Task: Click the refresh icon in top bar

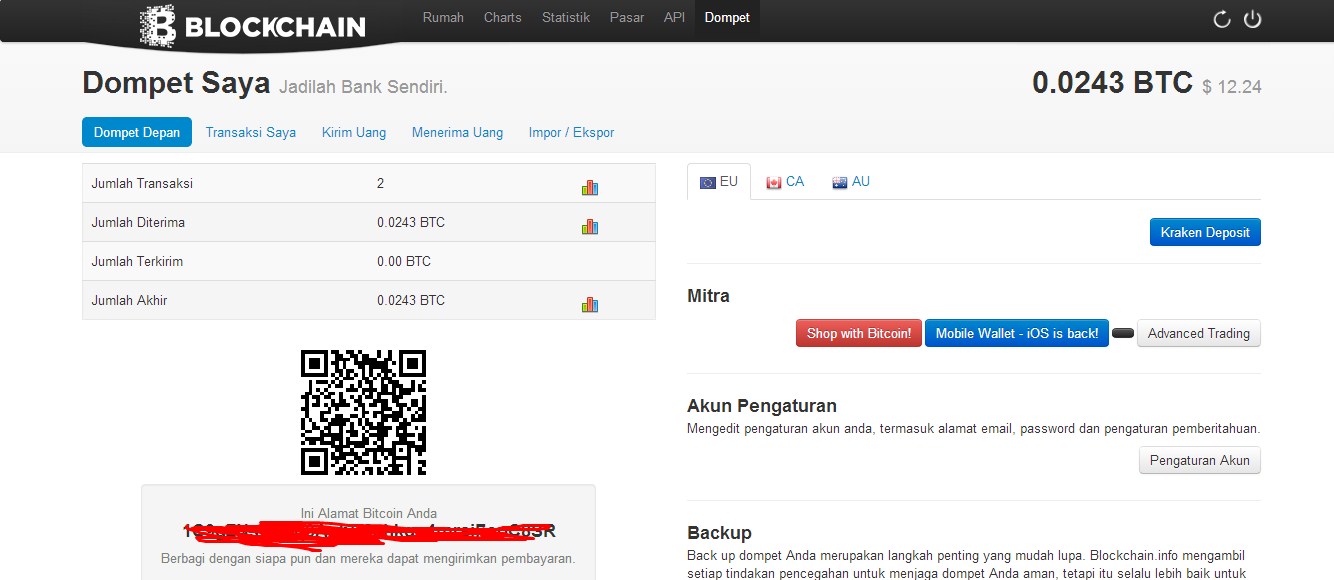Action: pyautogui.click(x=1221, y=19)
